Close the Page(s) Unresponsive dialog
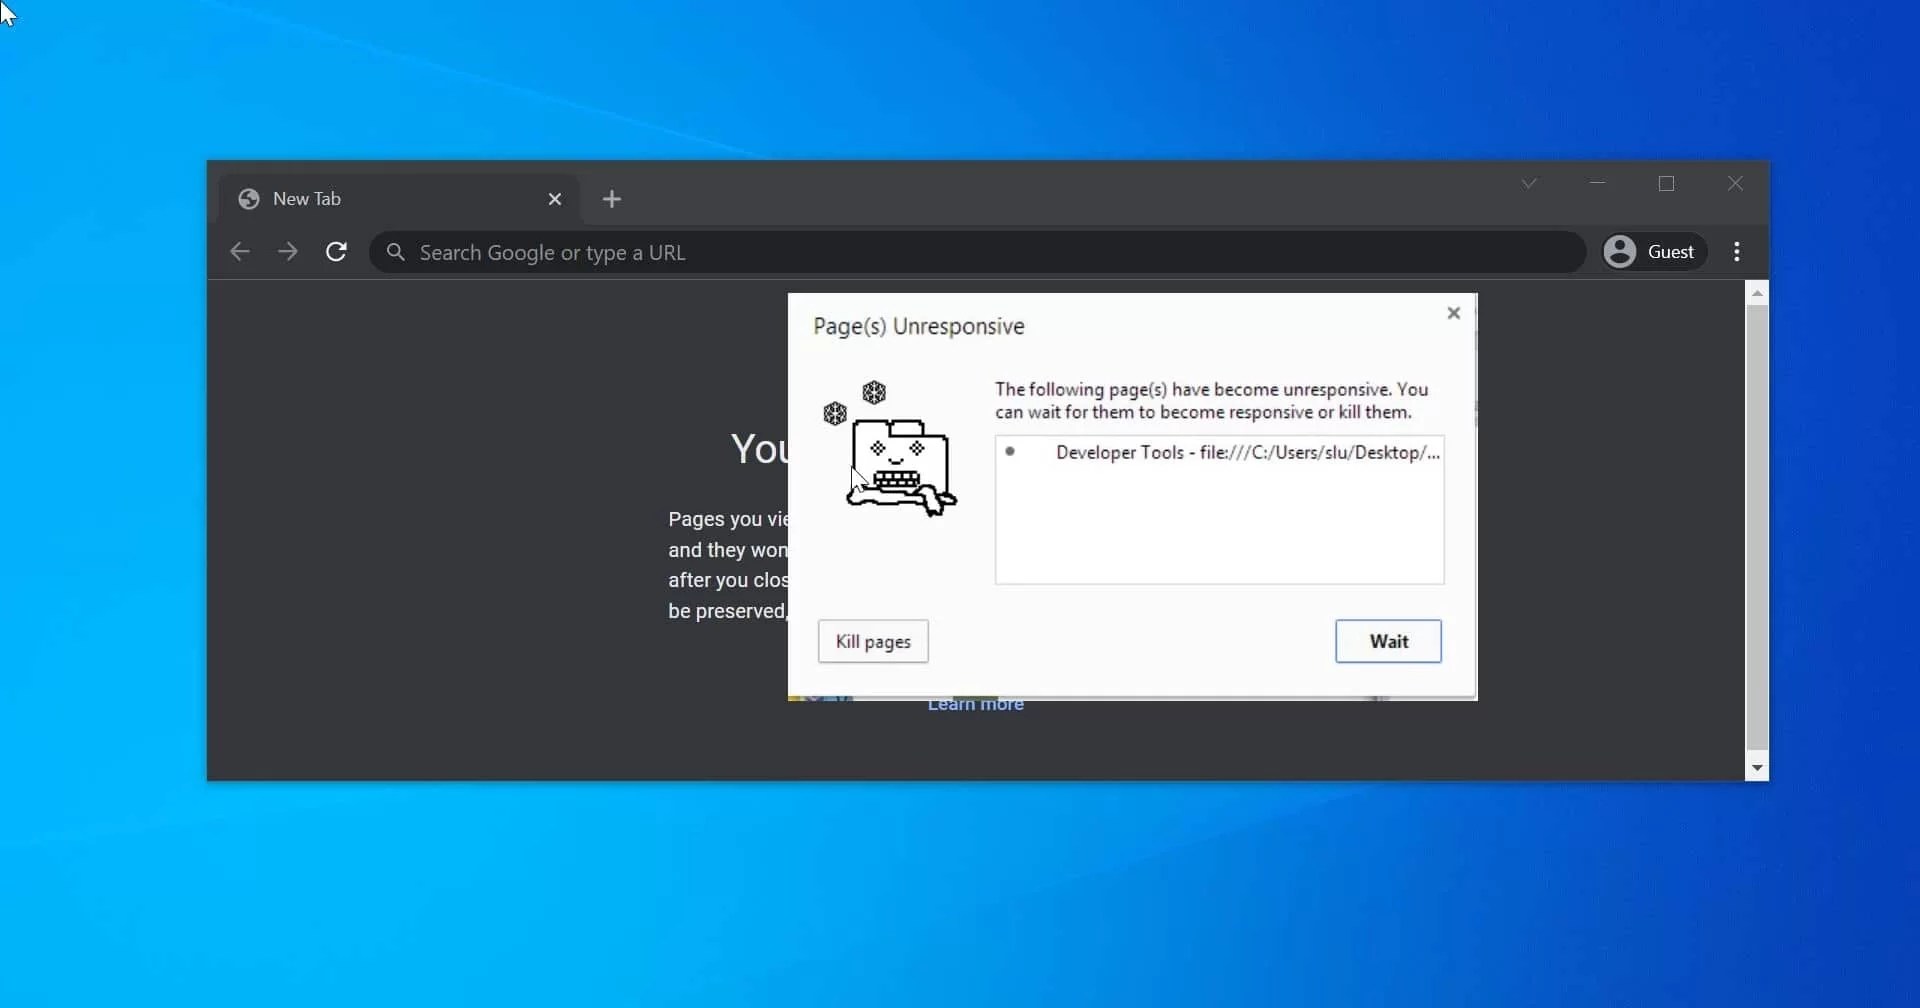 click(x=1454, y=313)
